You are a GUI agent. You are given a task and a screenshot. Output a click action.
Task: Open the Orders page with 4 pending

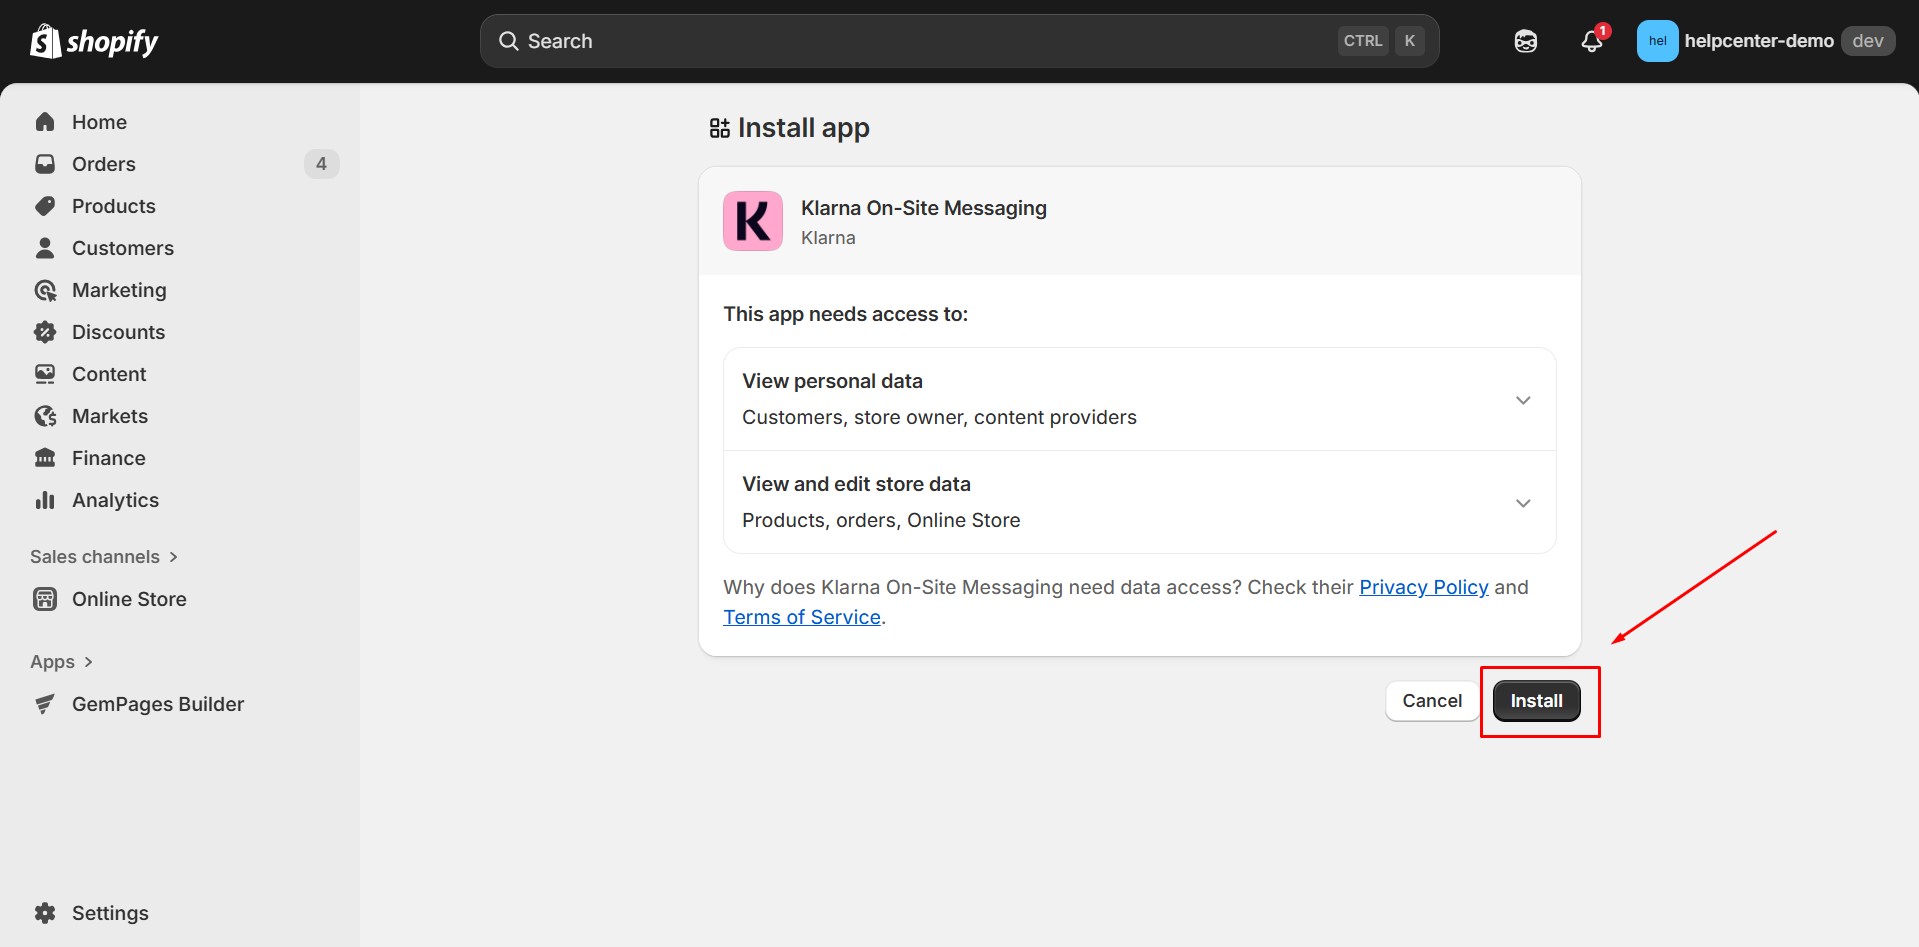tap(103, 163)
